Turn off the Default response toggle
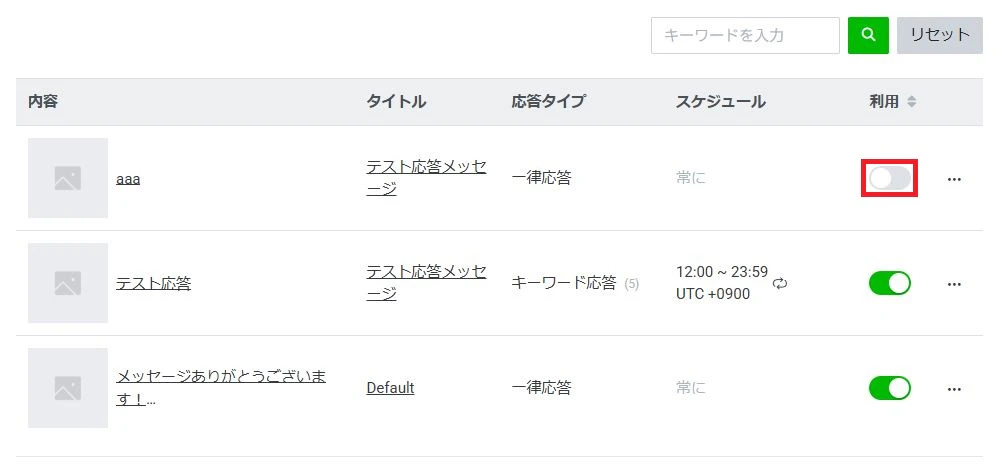Image resolution: width=1000 pixels, height=467 pixels. point(890,387)
